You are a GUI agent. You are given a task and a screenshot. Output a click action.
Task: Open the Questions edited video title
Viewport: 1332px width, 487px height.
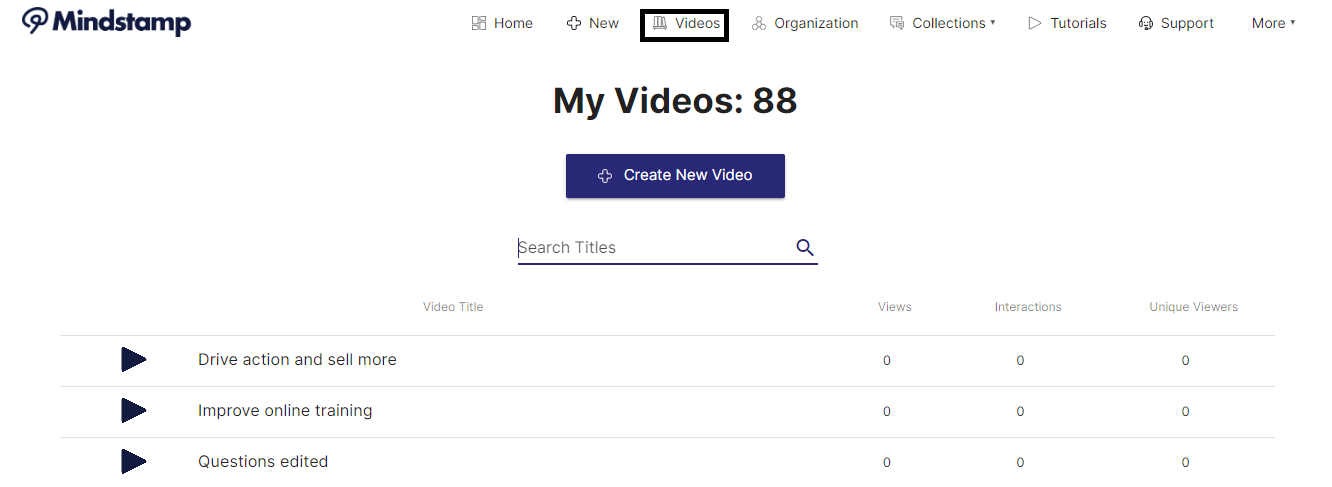(263, 462)
